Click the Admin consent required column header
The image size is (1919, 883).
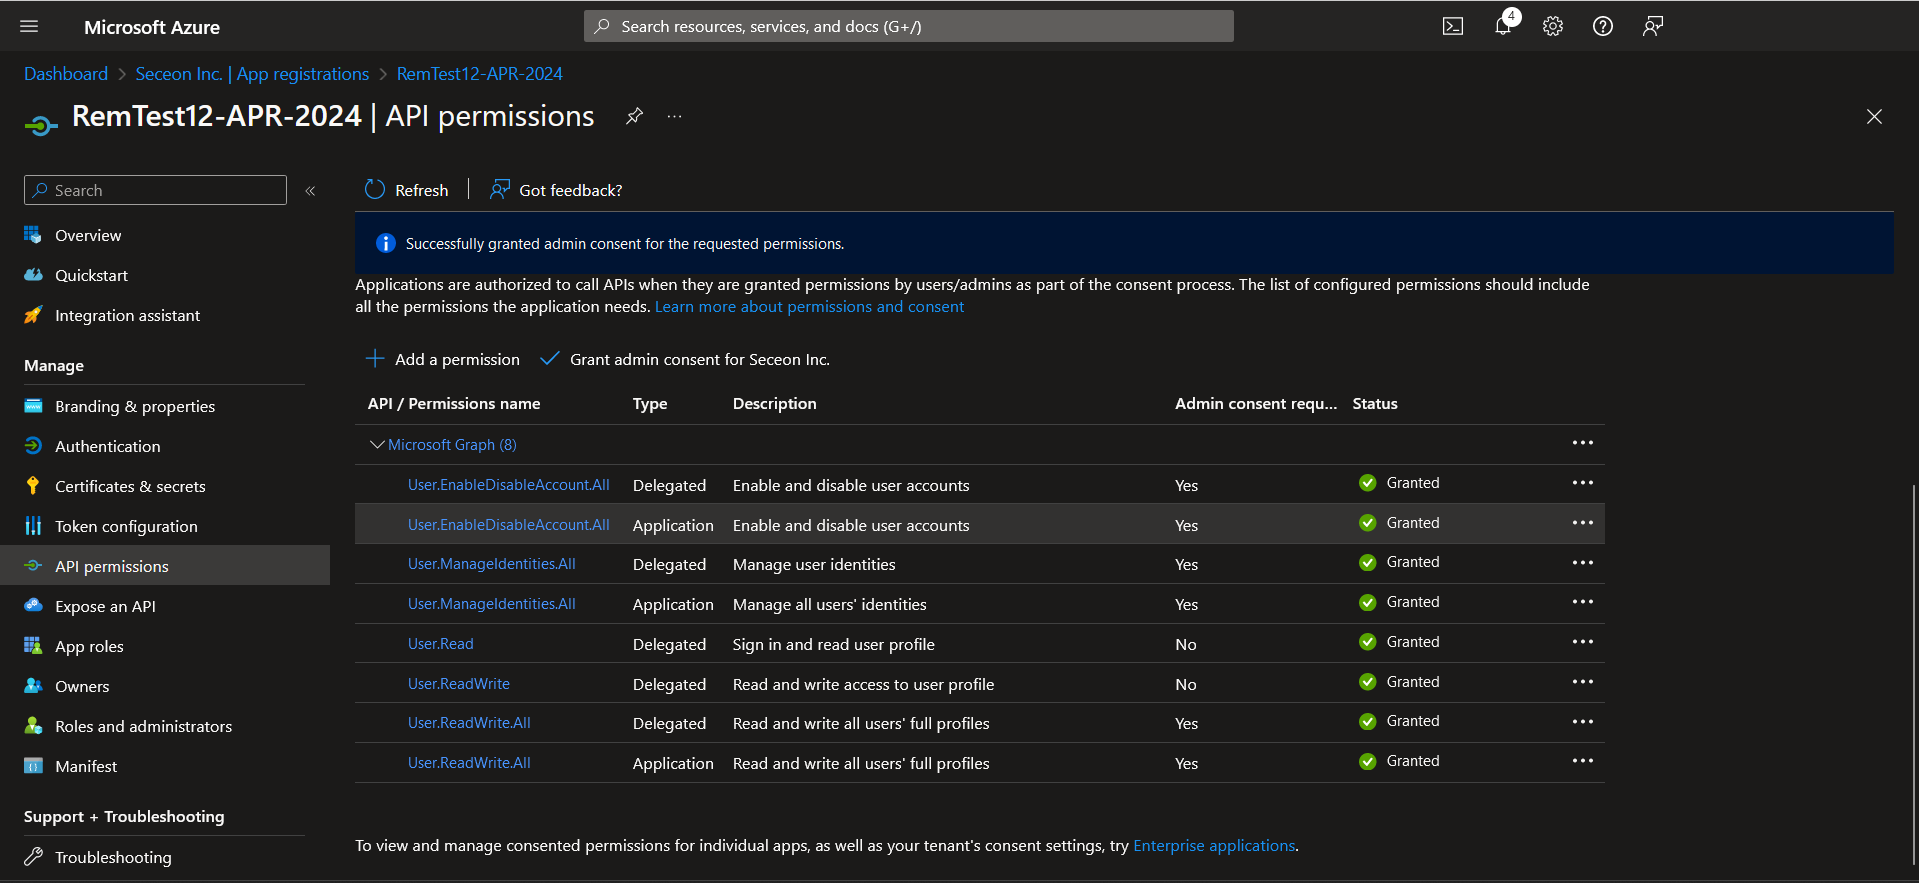[x=1256, y=404]
